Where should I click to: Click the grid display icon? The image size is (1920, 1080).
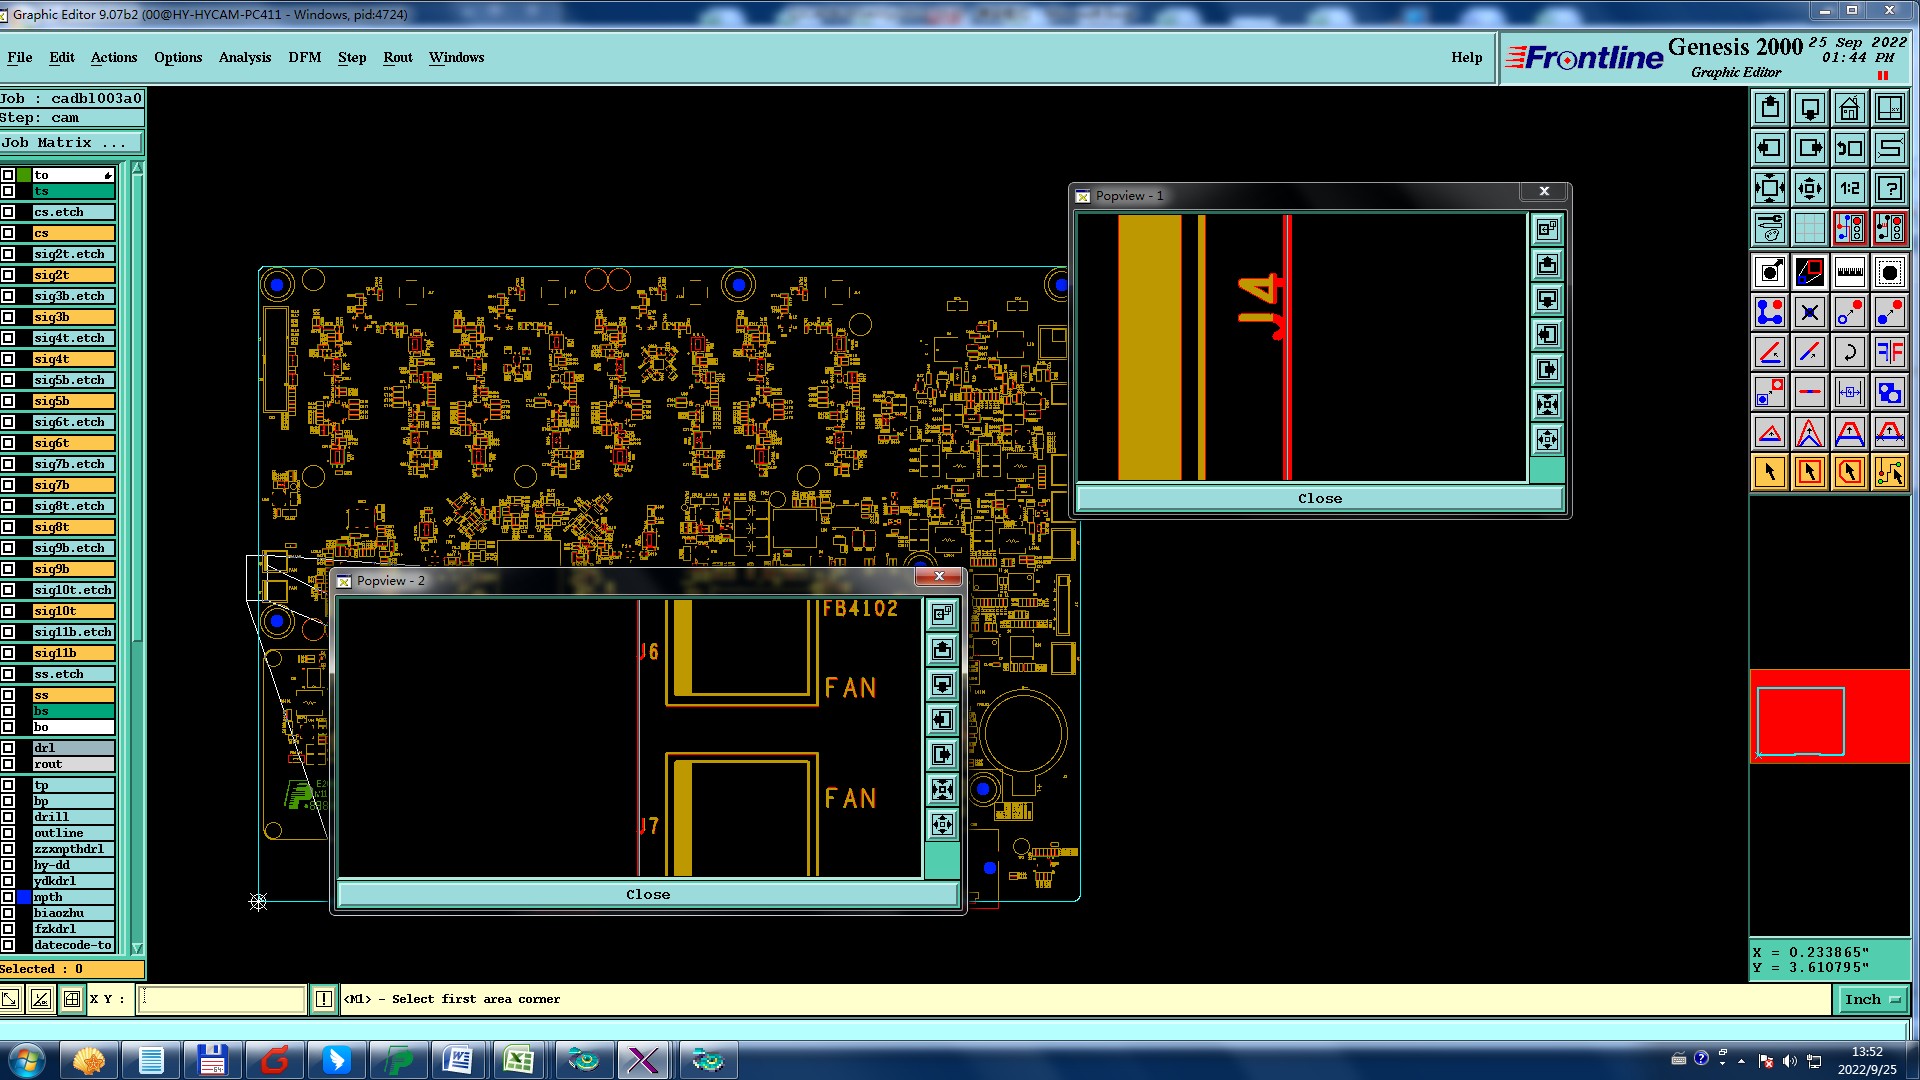(x=1809, y=228)
